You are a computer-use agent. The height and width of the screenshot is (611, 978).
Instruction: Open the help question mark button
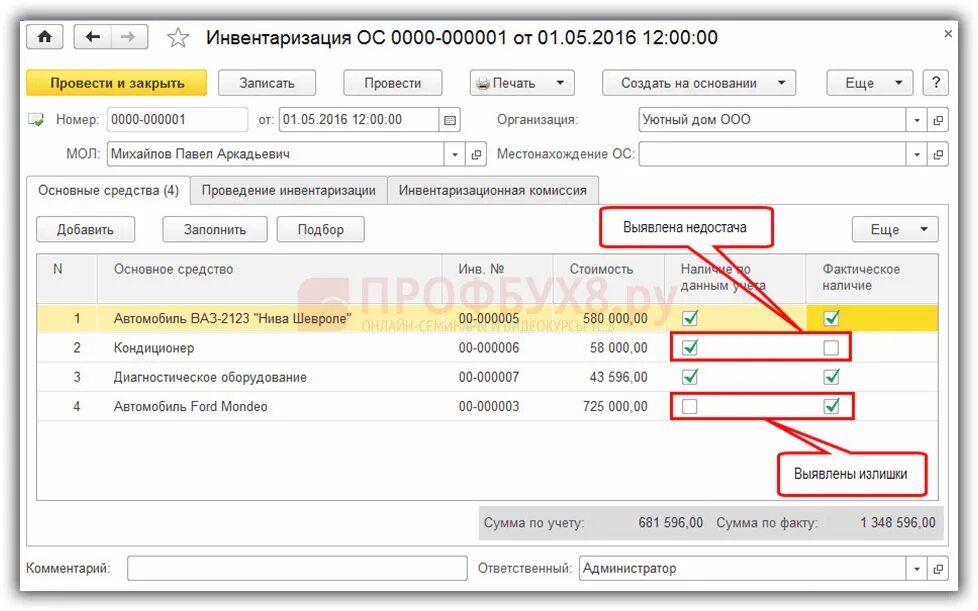pyautogui.click(x=936, y=83)
